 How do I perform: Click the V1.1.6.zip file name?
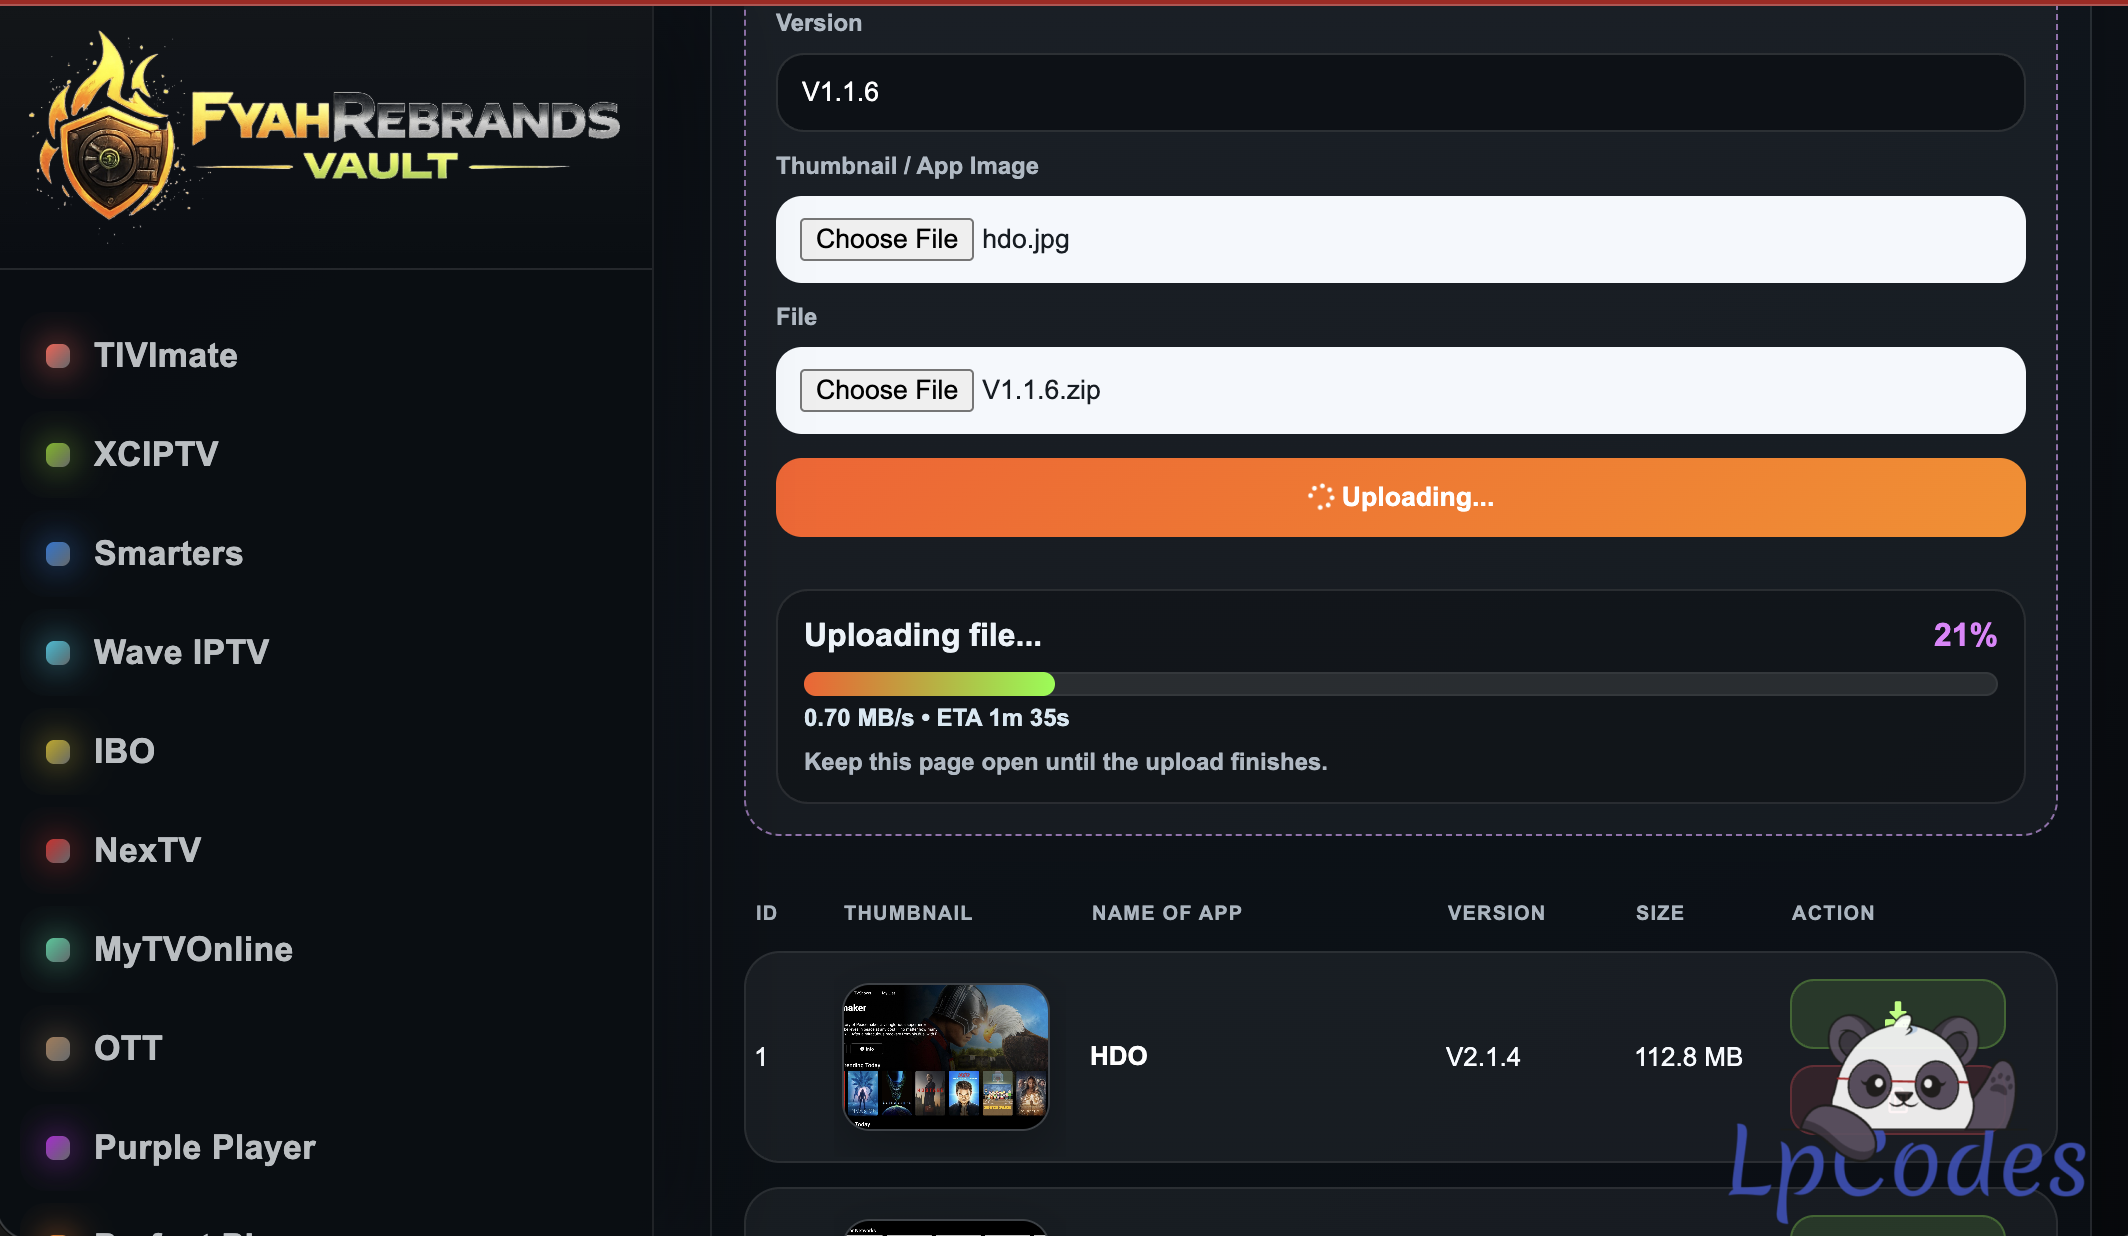(x=1041, y=390)
